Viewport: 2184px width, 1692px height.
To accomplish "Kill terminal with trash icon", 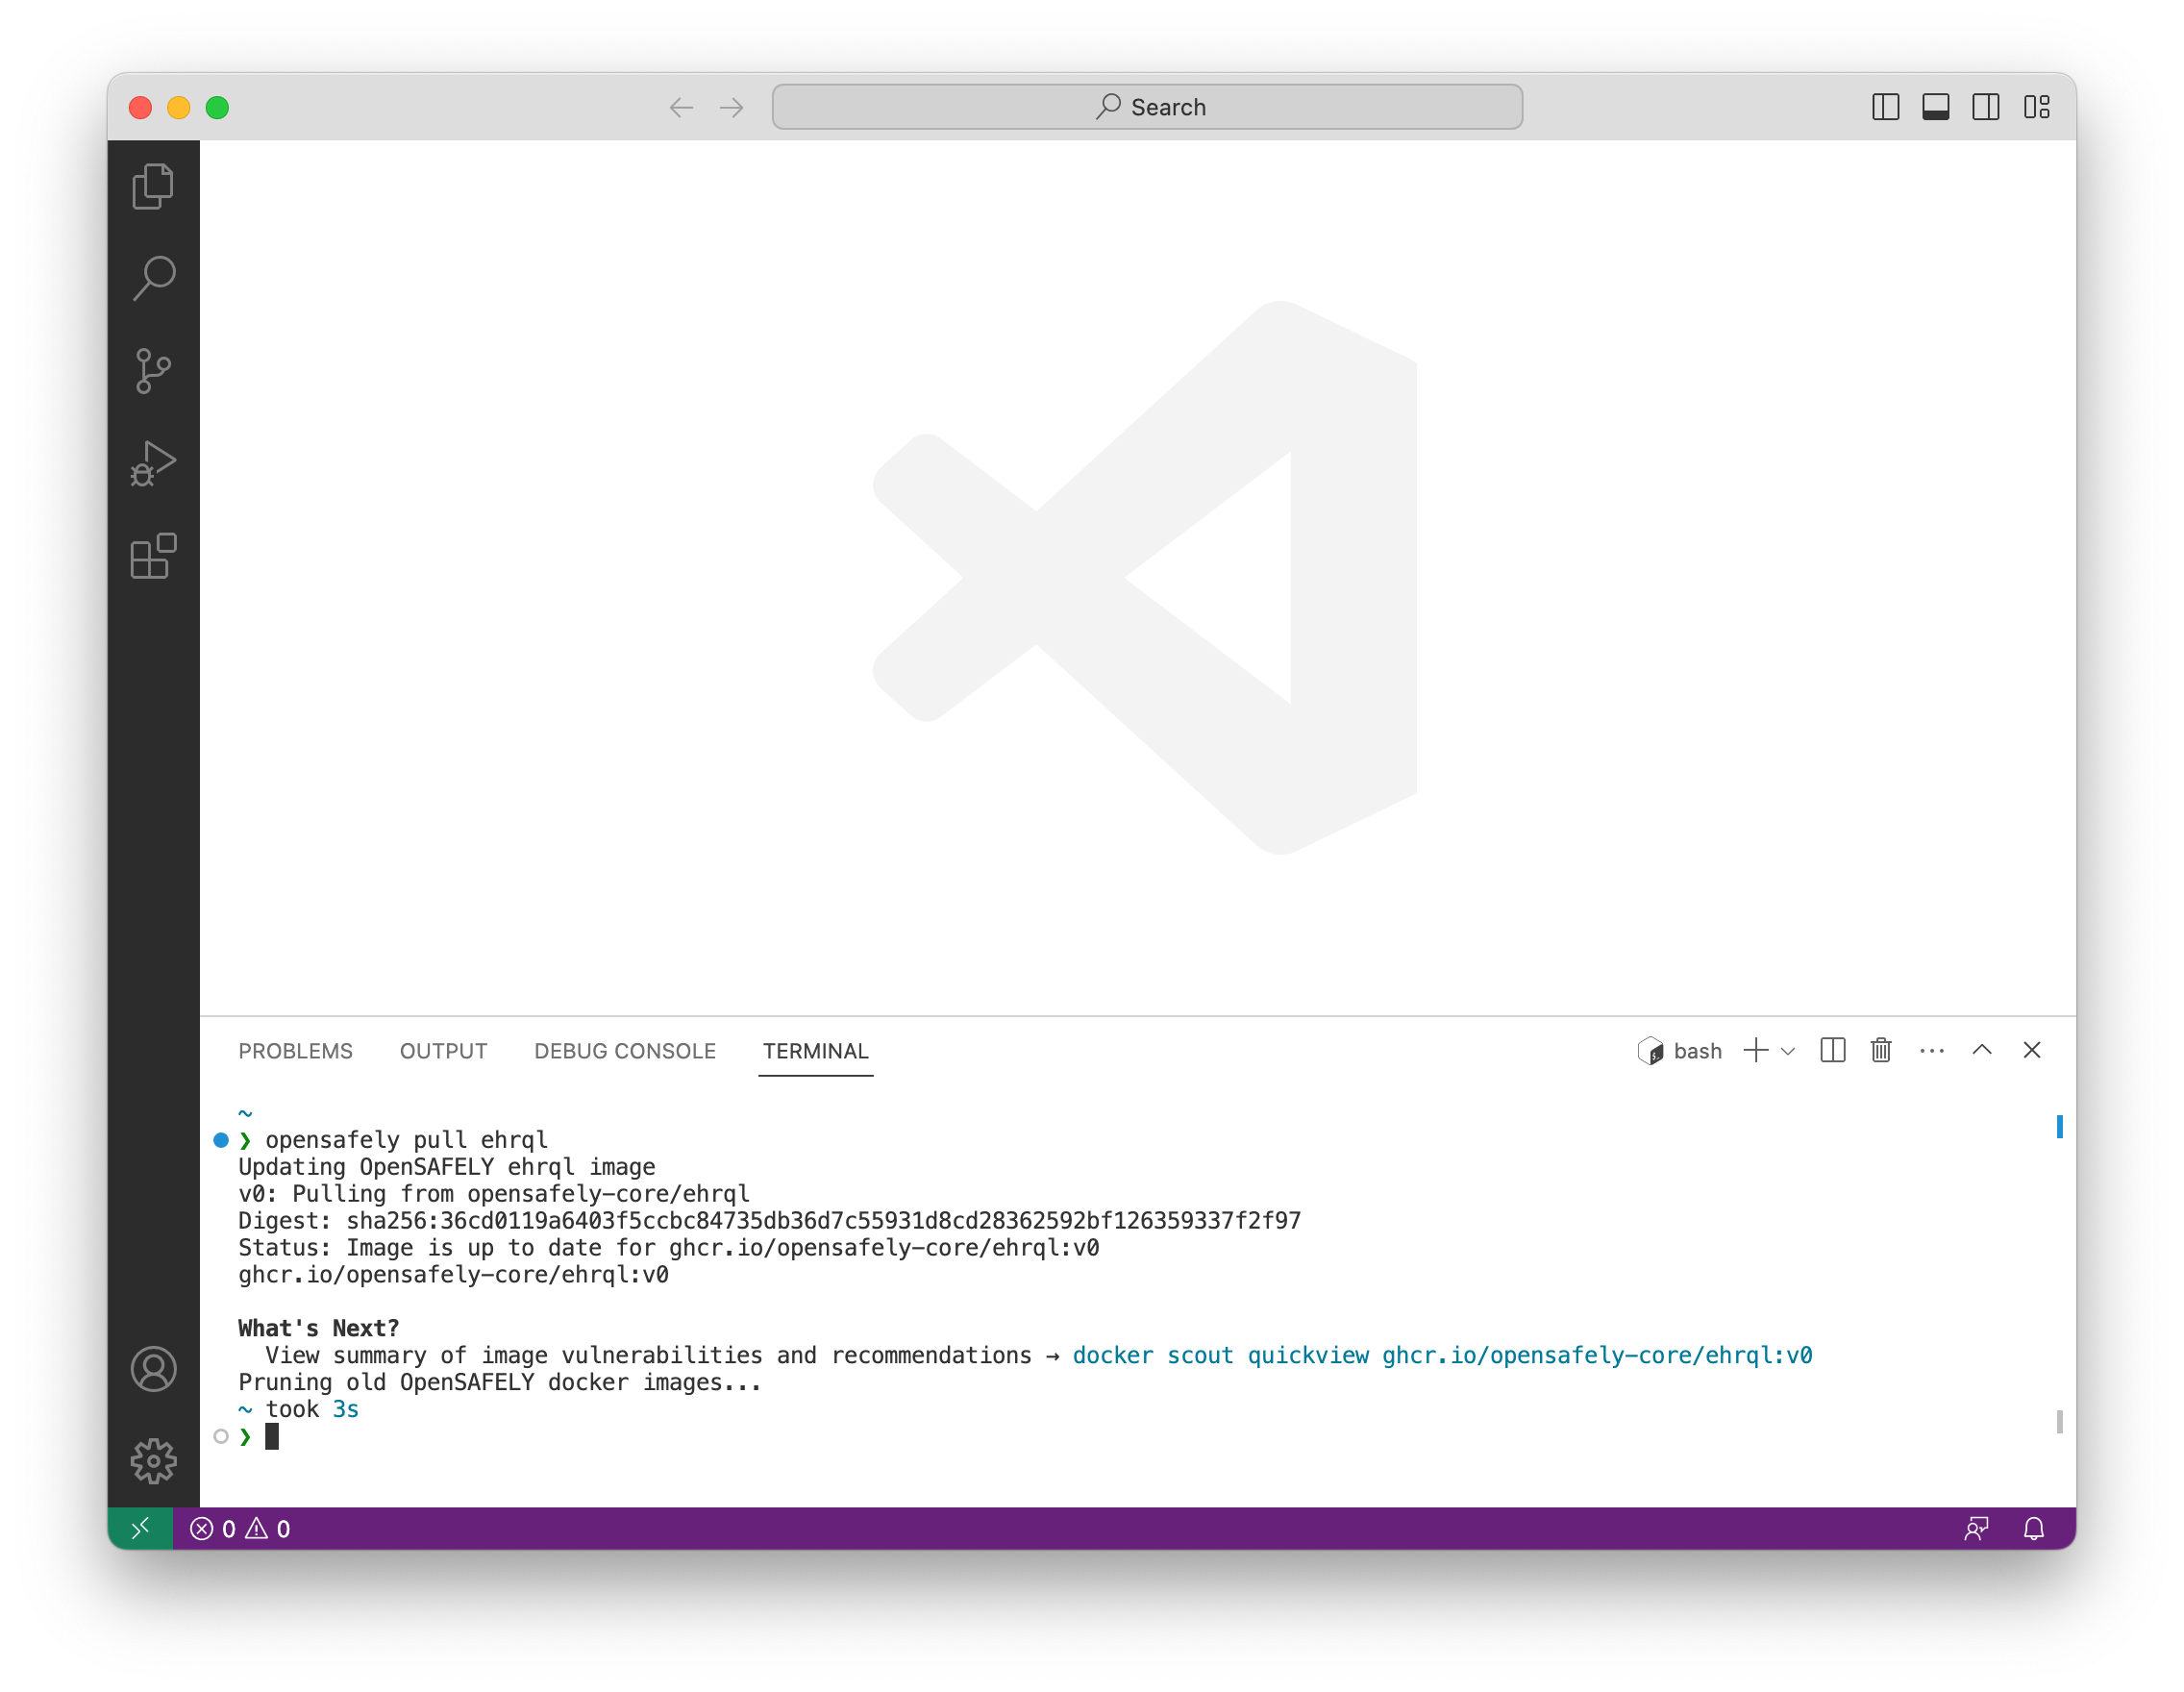I will click(x=1880, y=1050).
